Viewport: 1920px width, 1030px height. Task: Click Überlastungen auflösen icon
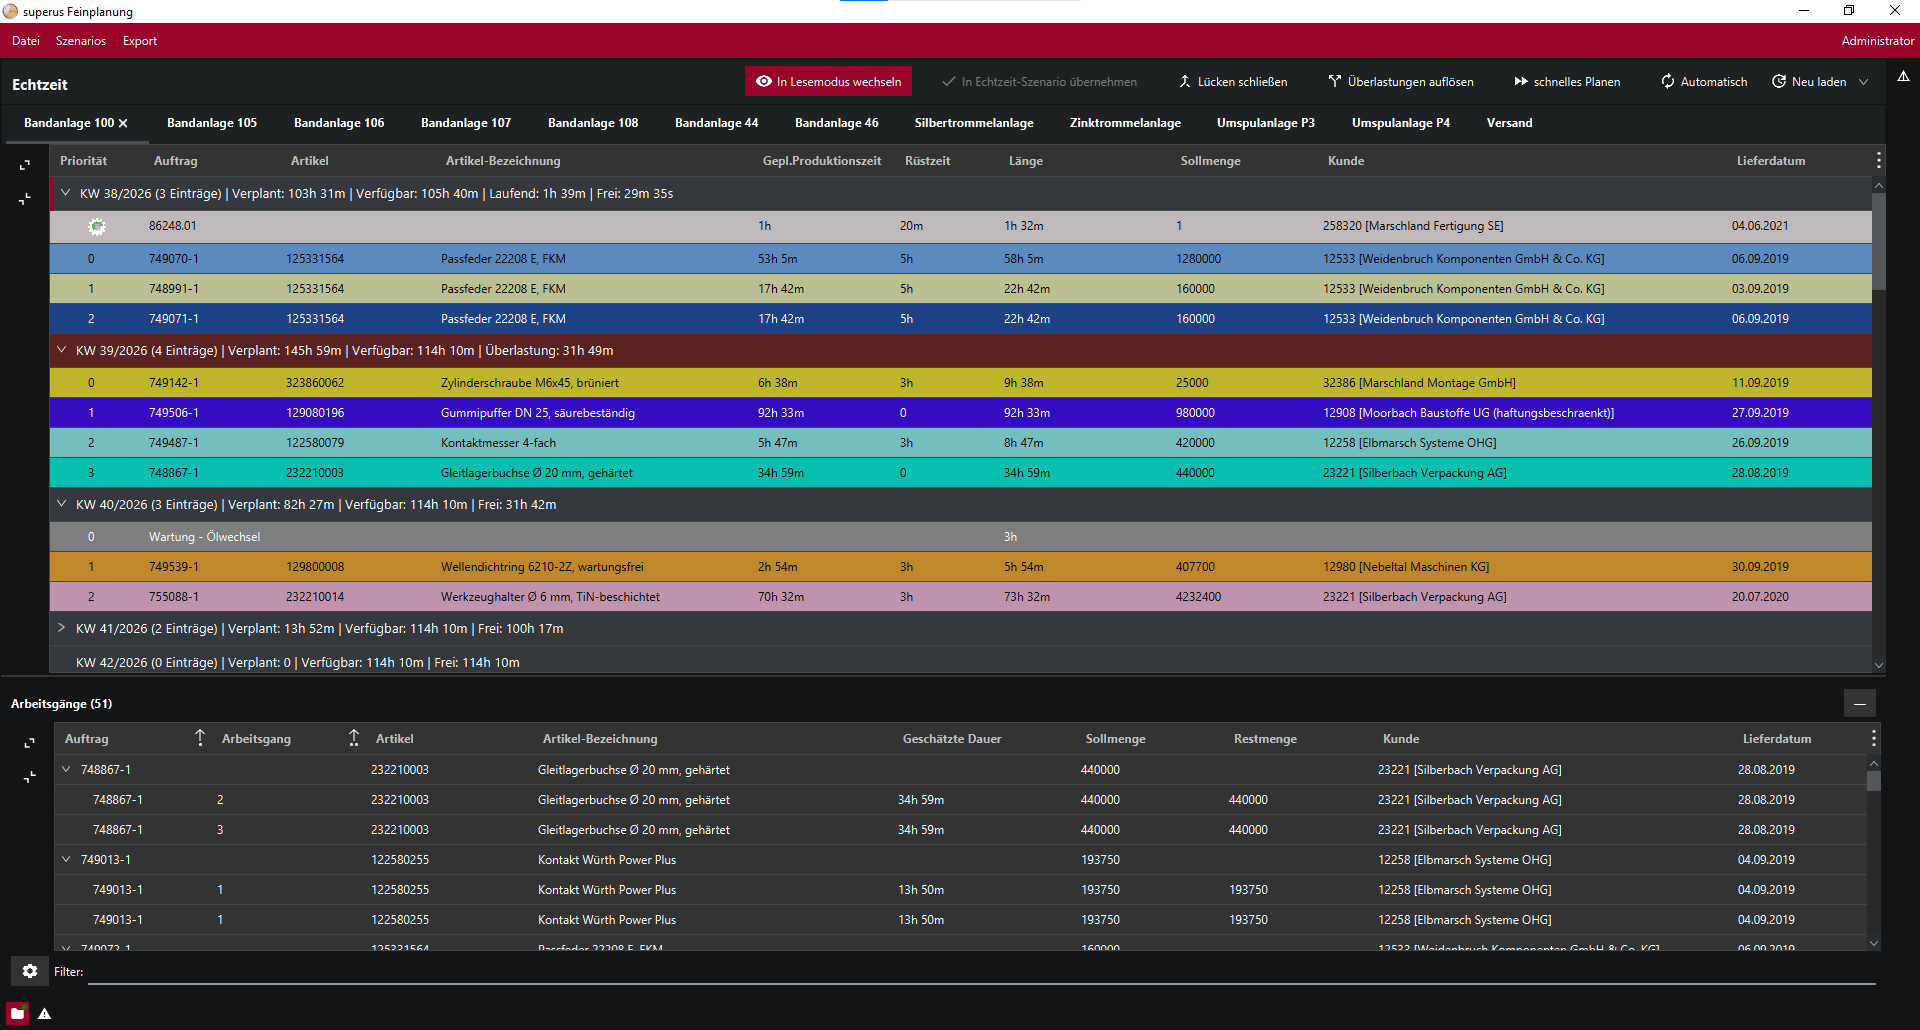(1334, 82)
